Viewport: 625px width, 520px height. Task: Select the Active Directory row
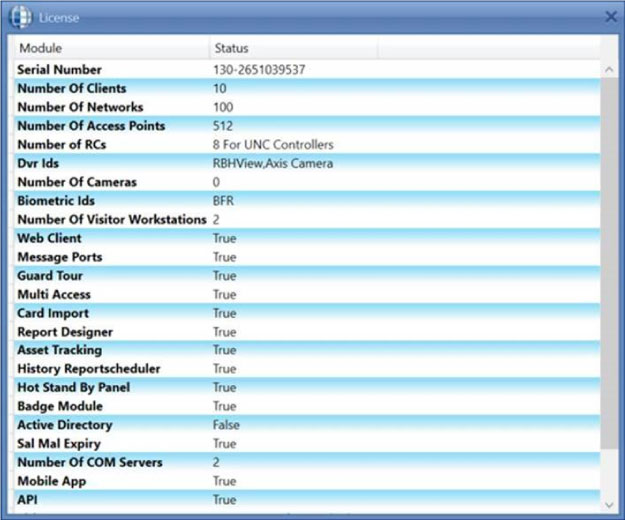tap(65, 425)
